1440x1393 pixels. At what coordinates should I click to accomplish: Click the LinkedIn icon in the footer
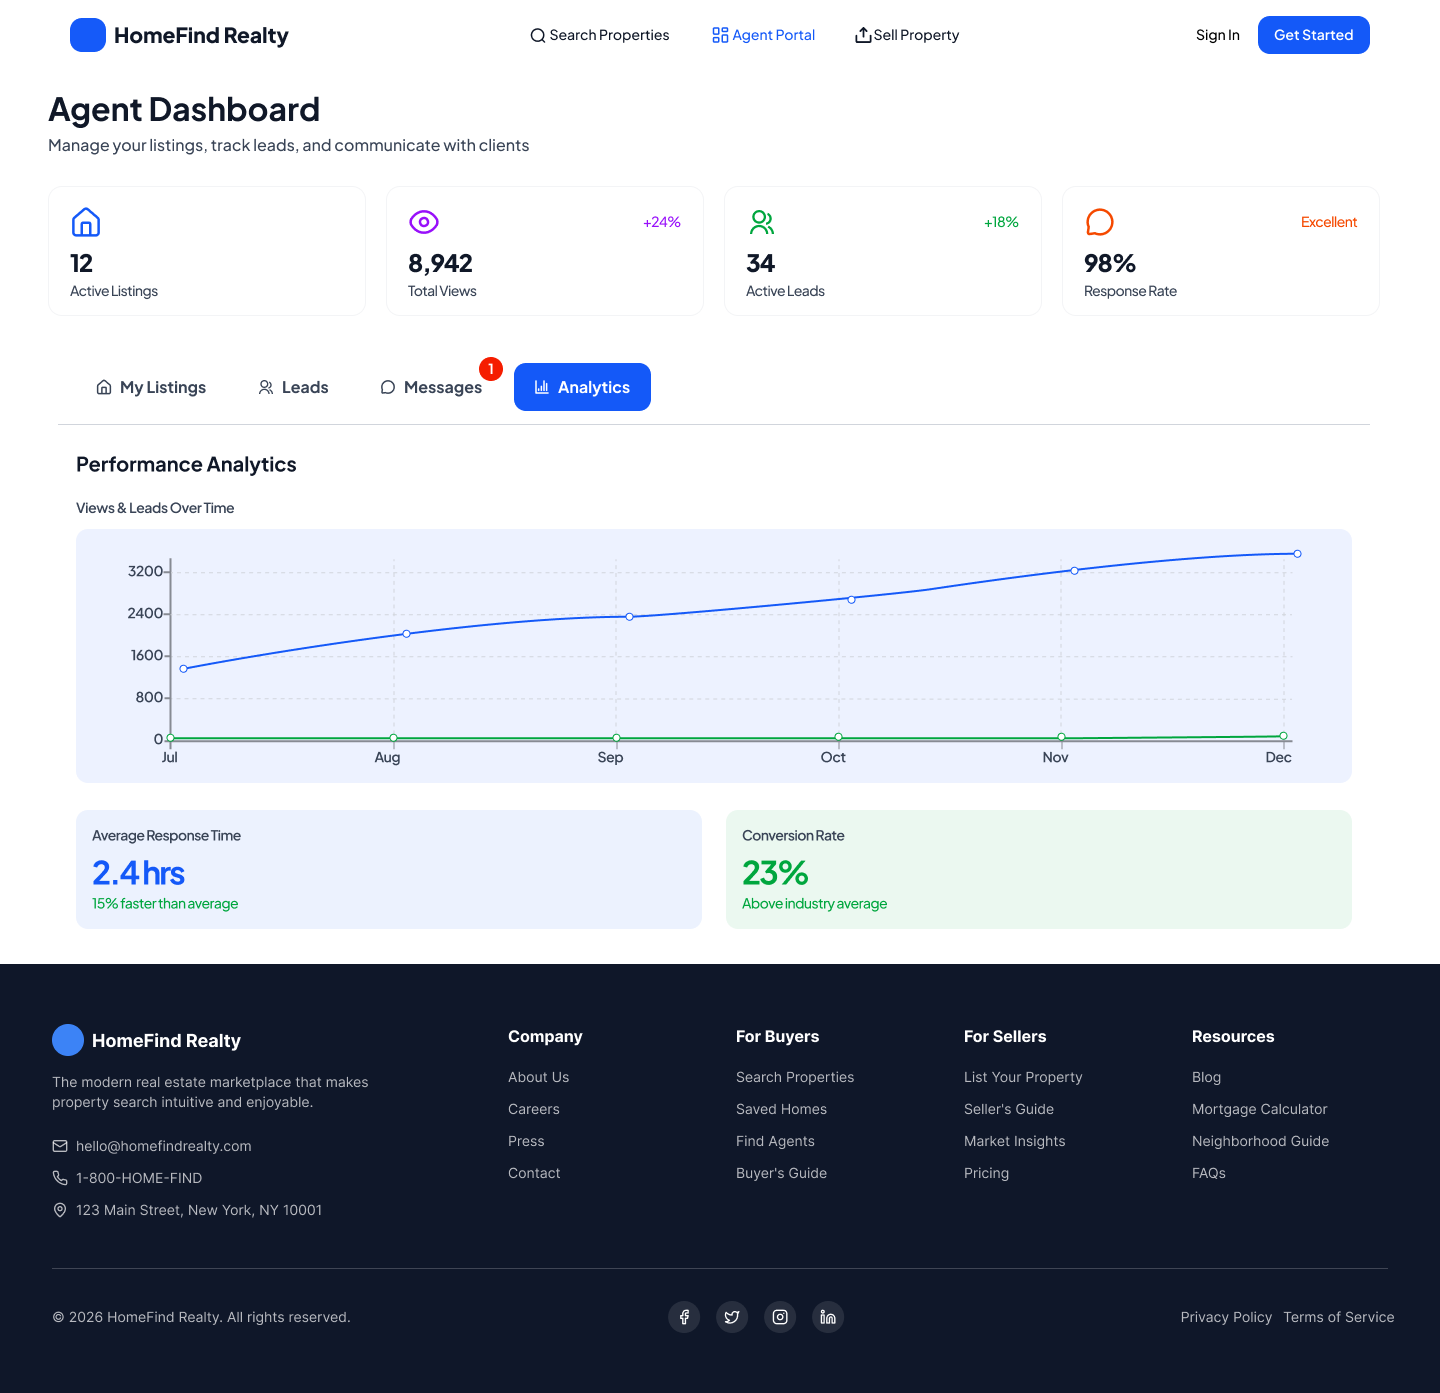pos(828,1317)
